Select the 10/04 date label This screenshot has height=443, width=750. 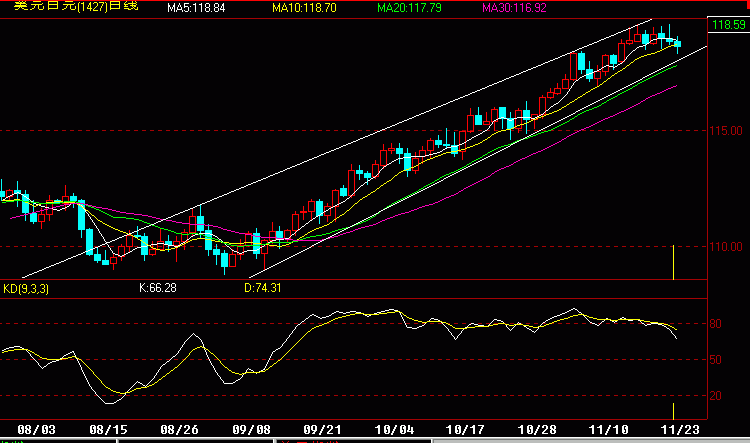[x=395, y=430]
